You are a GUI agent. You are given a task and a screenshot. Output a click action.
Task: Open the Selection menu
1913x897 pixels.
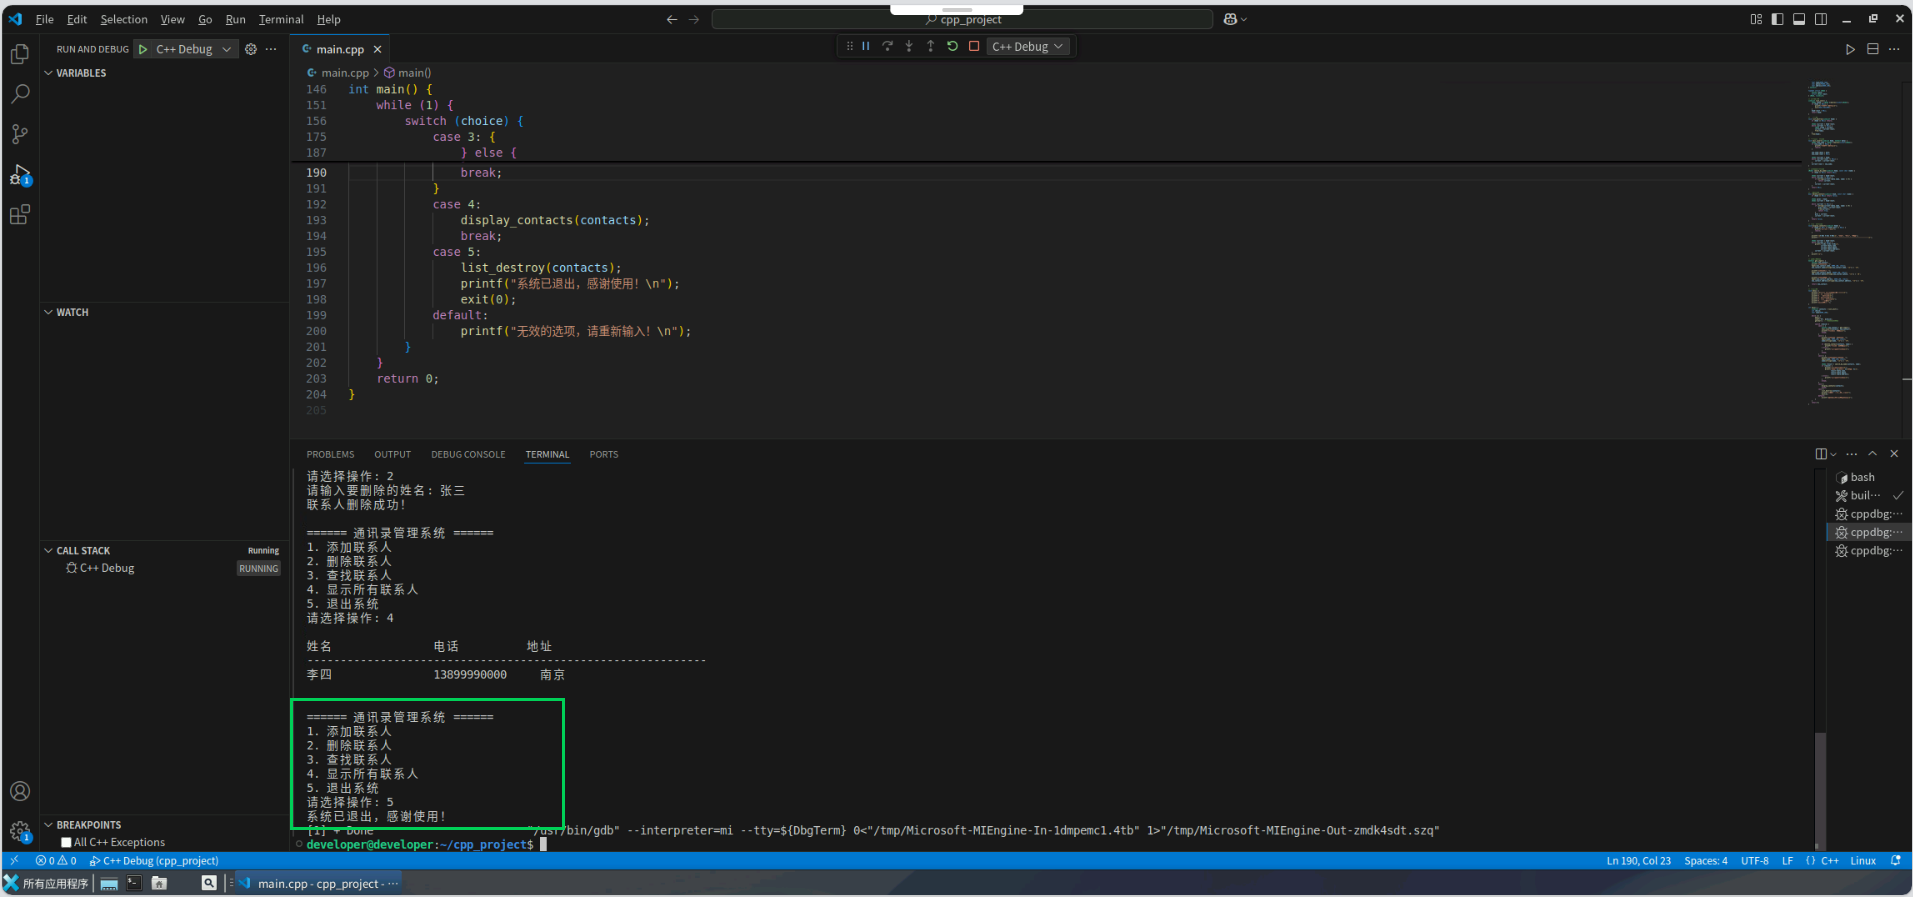coord(123,19)
